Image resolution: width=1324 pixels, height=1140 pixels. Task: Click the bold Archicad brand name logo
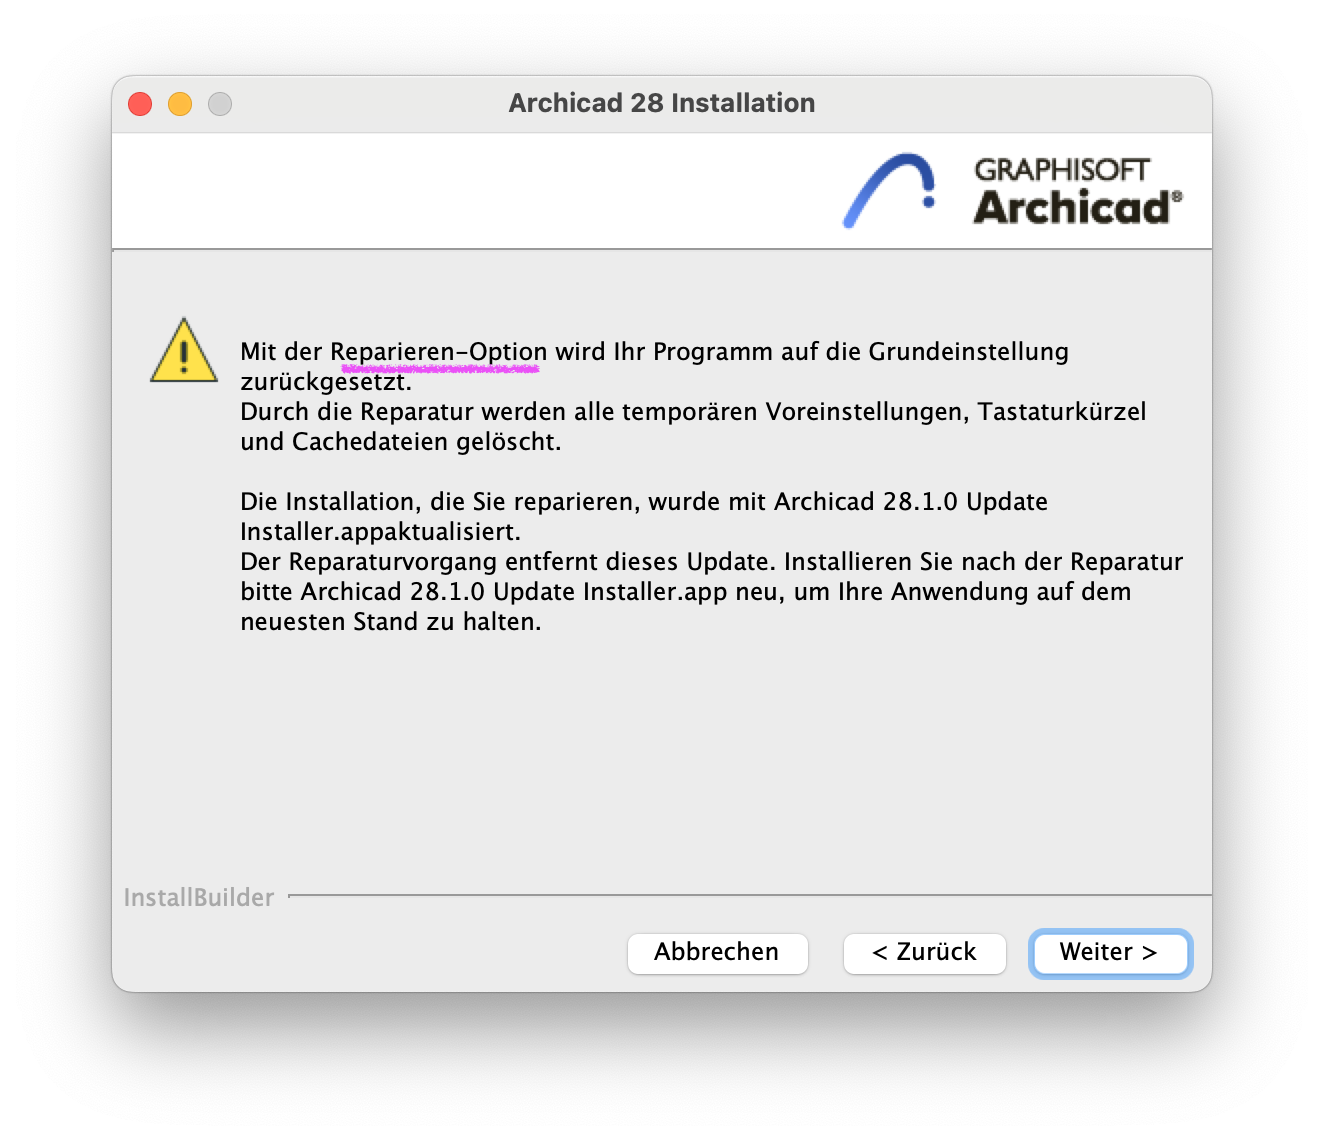click(x=1077, y=207)
